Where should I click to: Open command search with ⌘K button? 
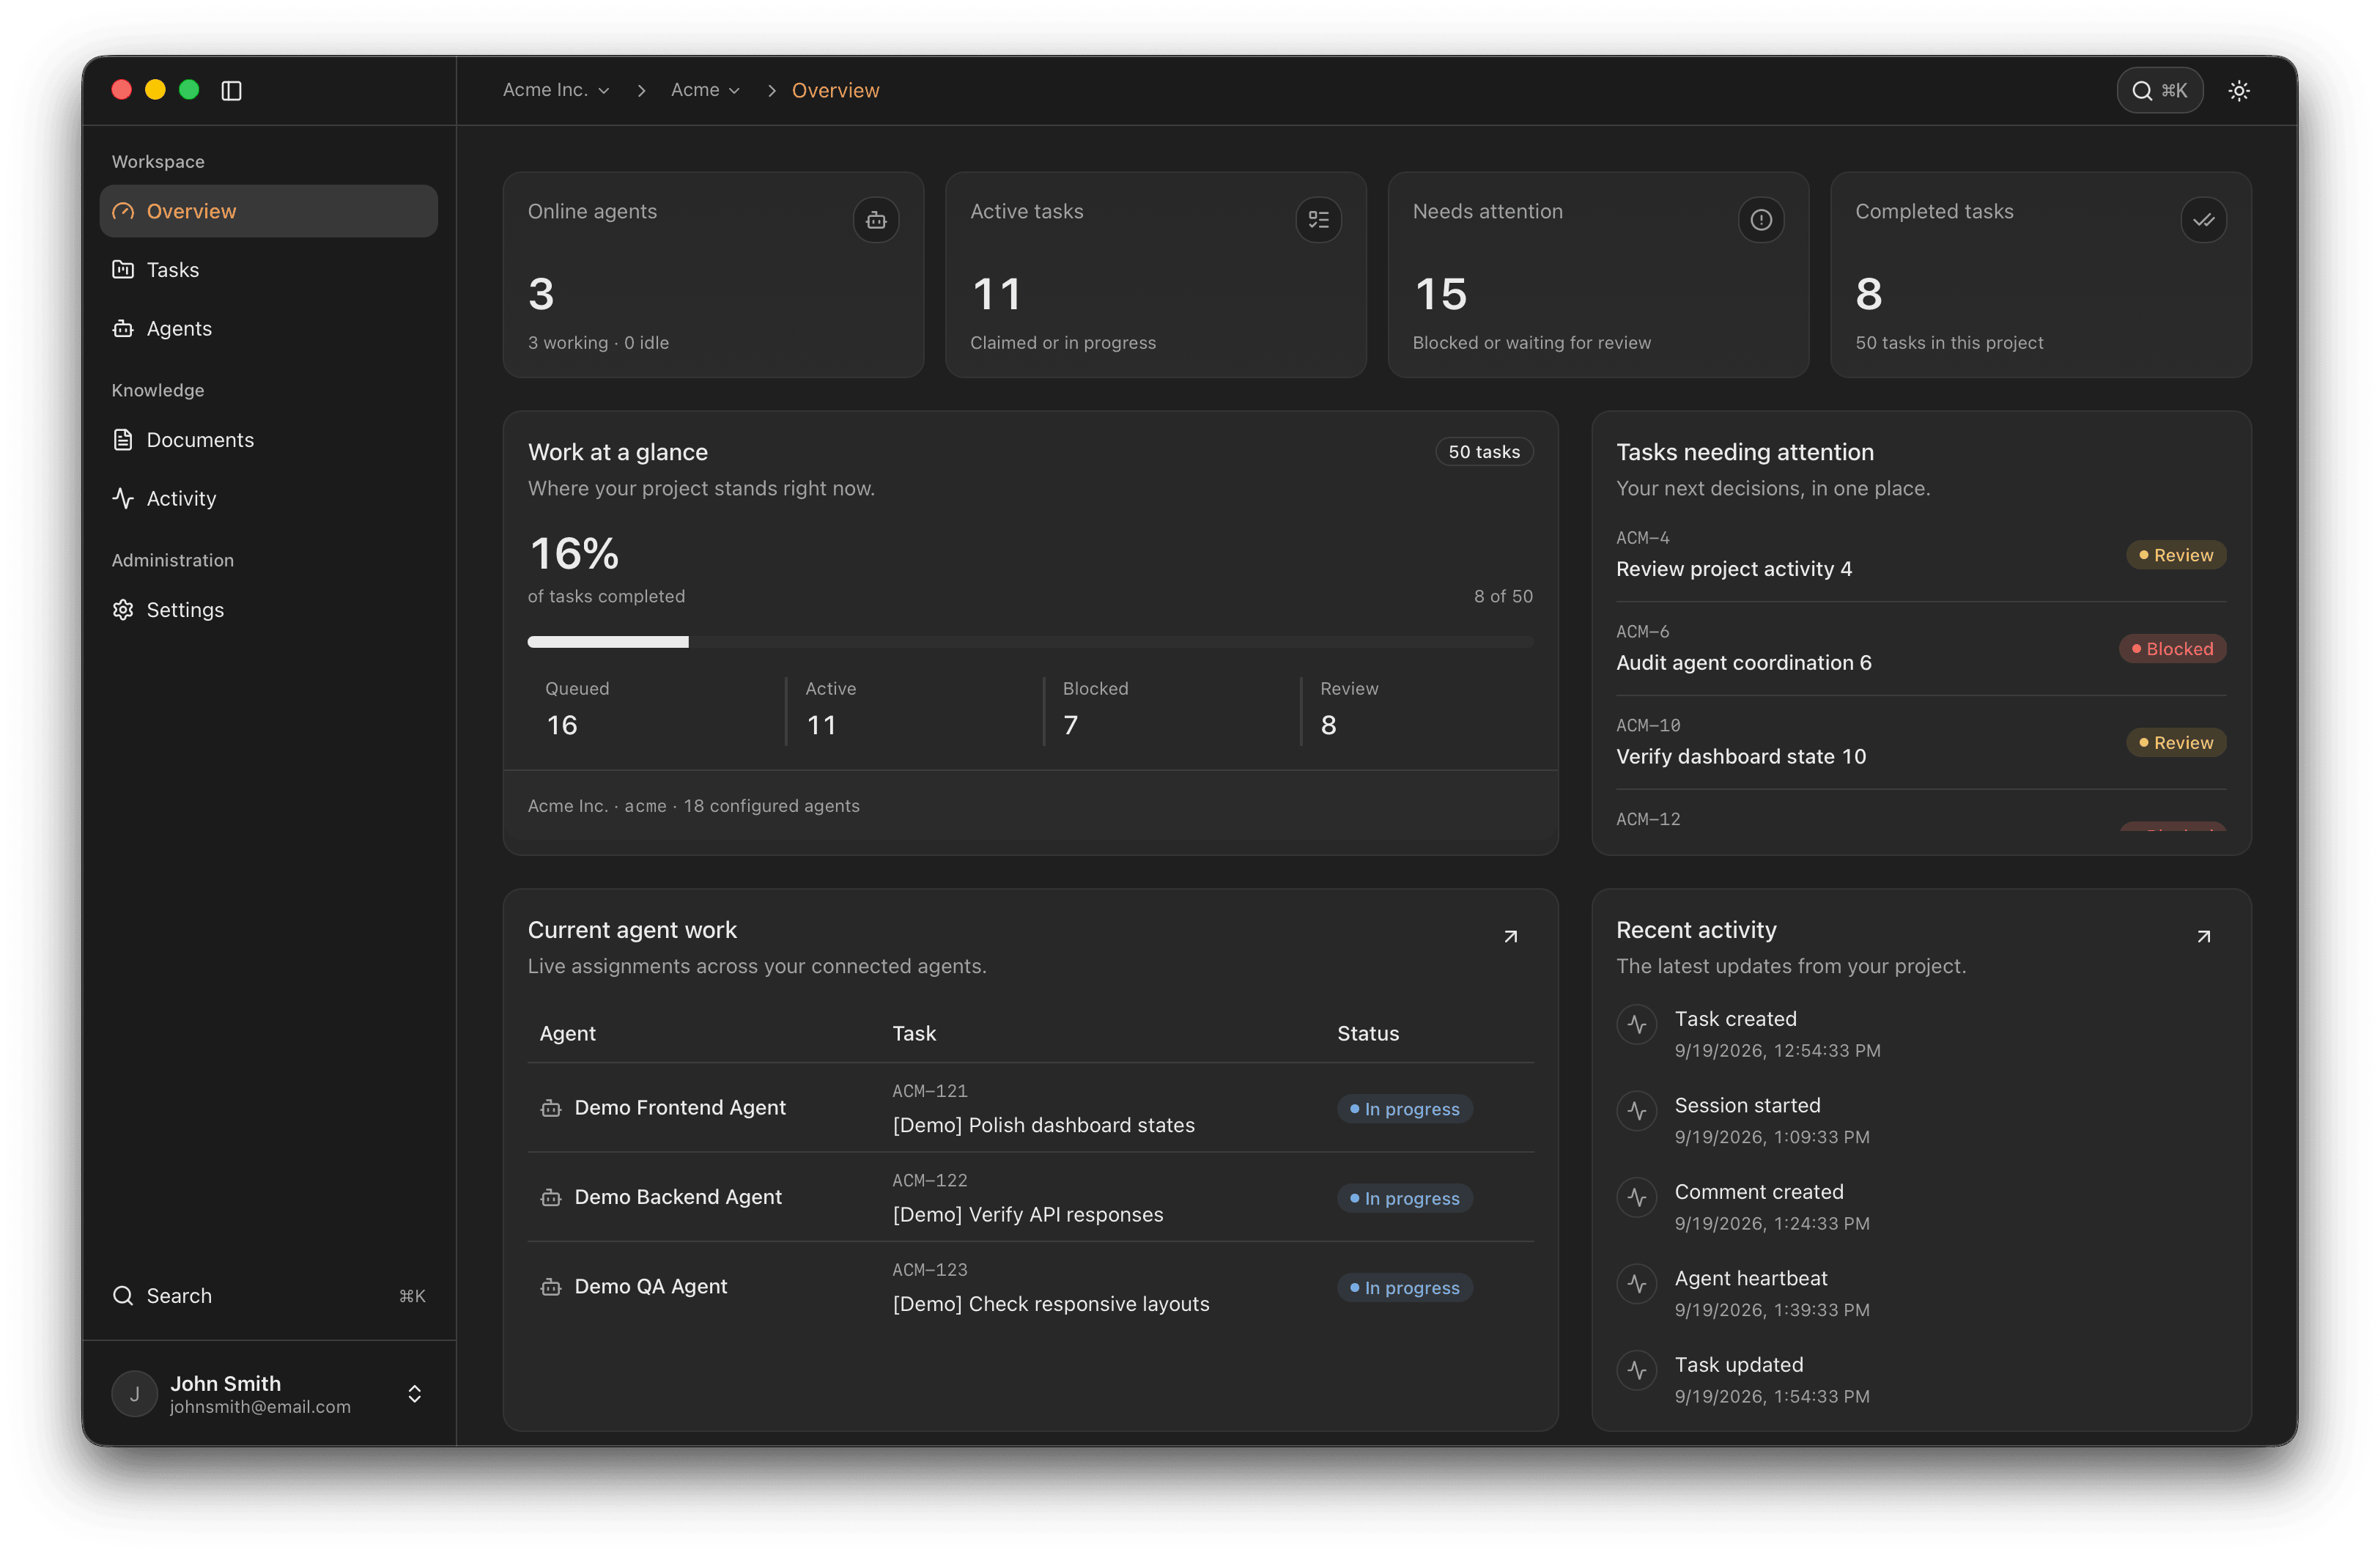2160,90
